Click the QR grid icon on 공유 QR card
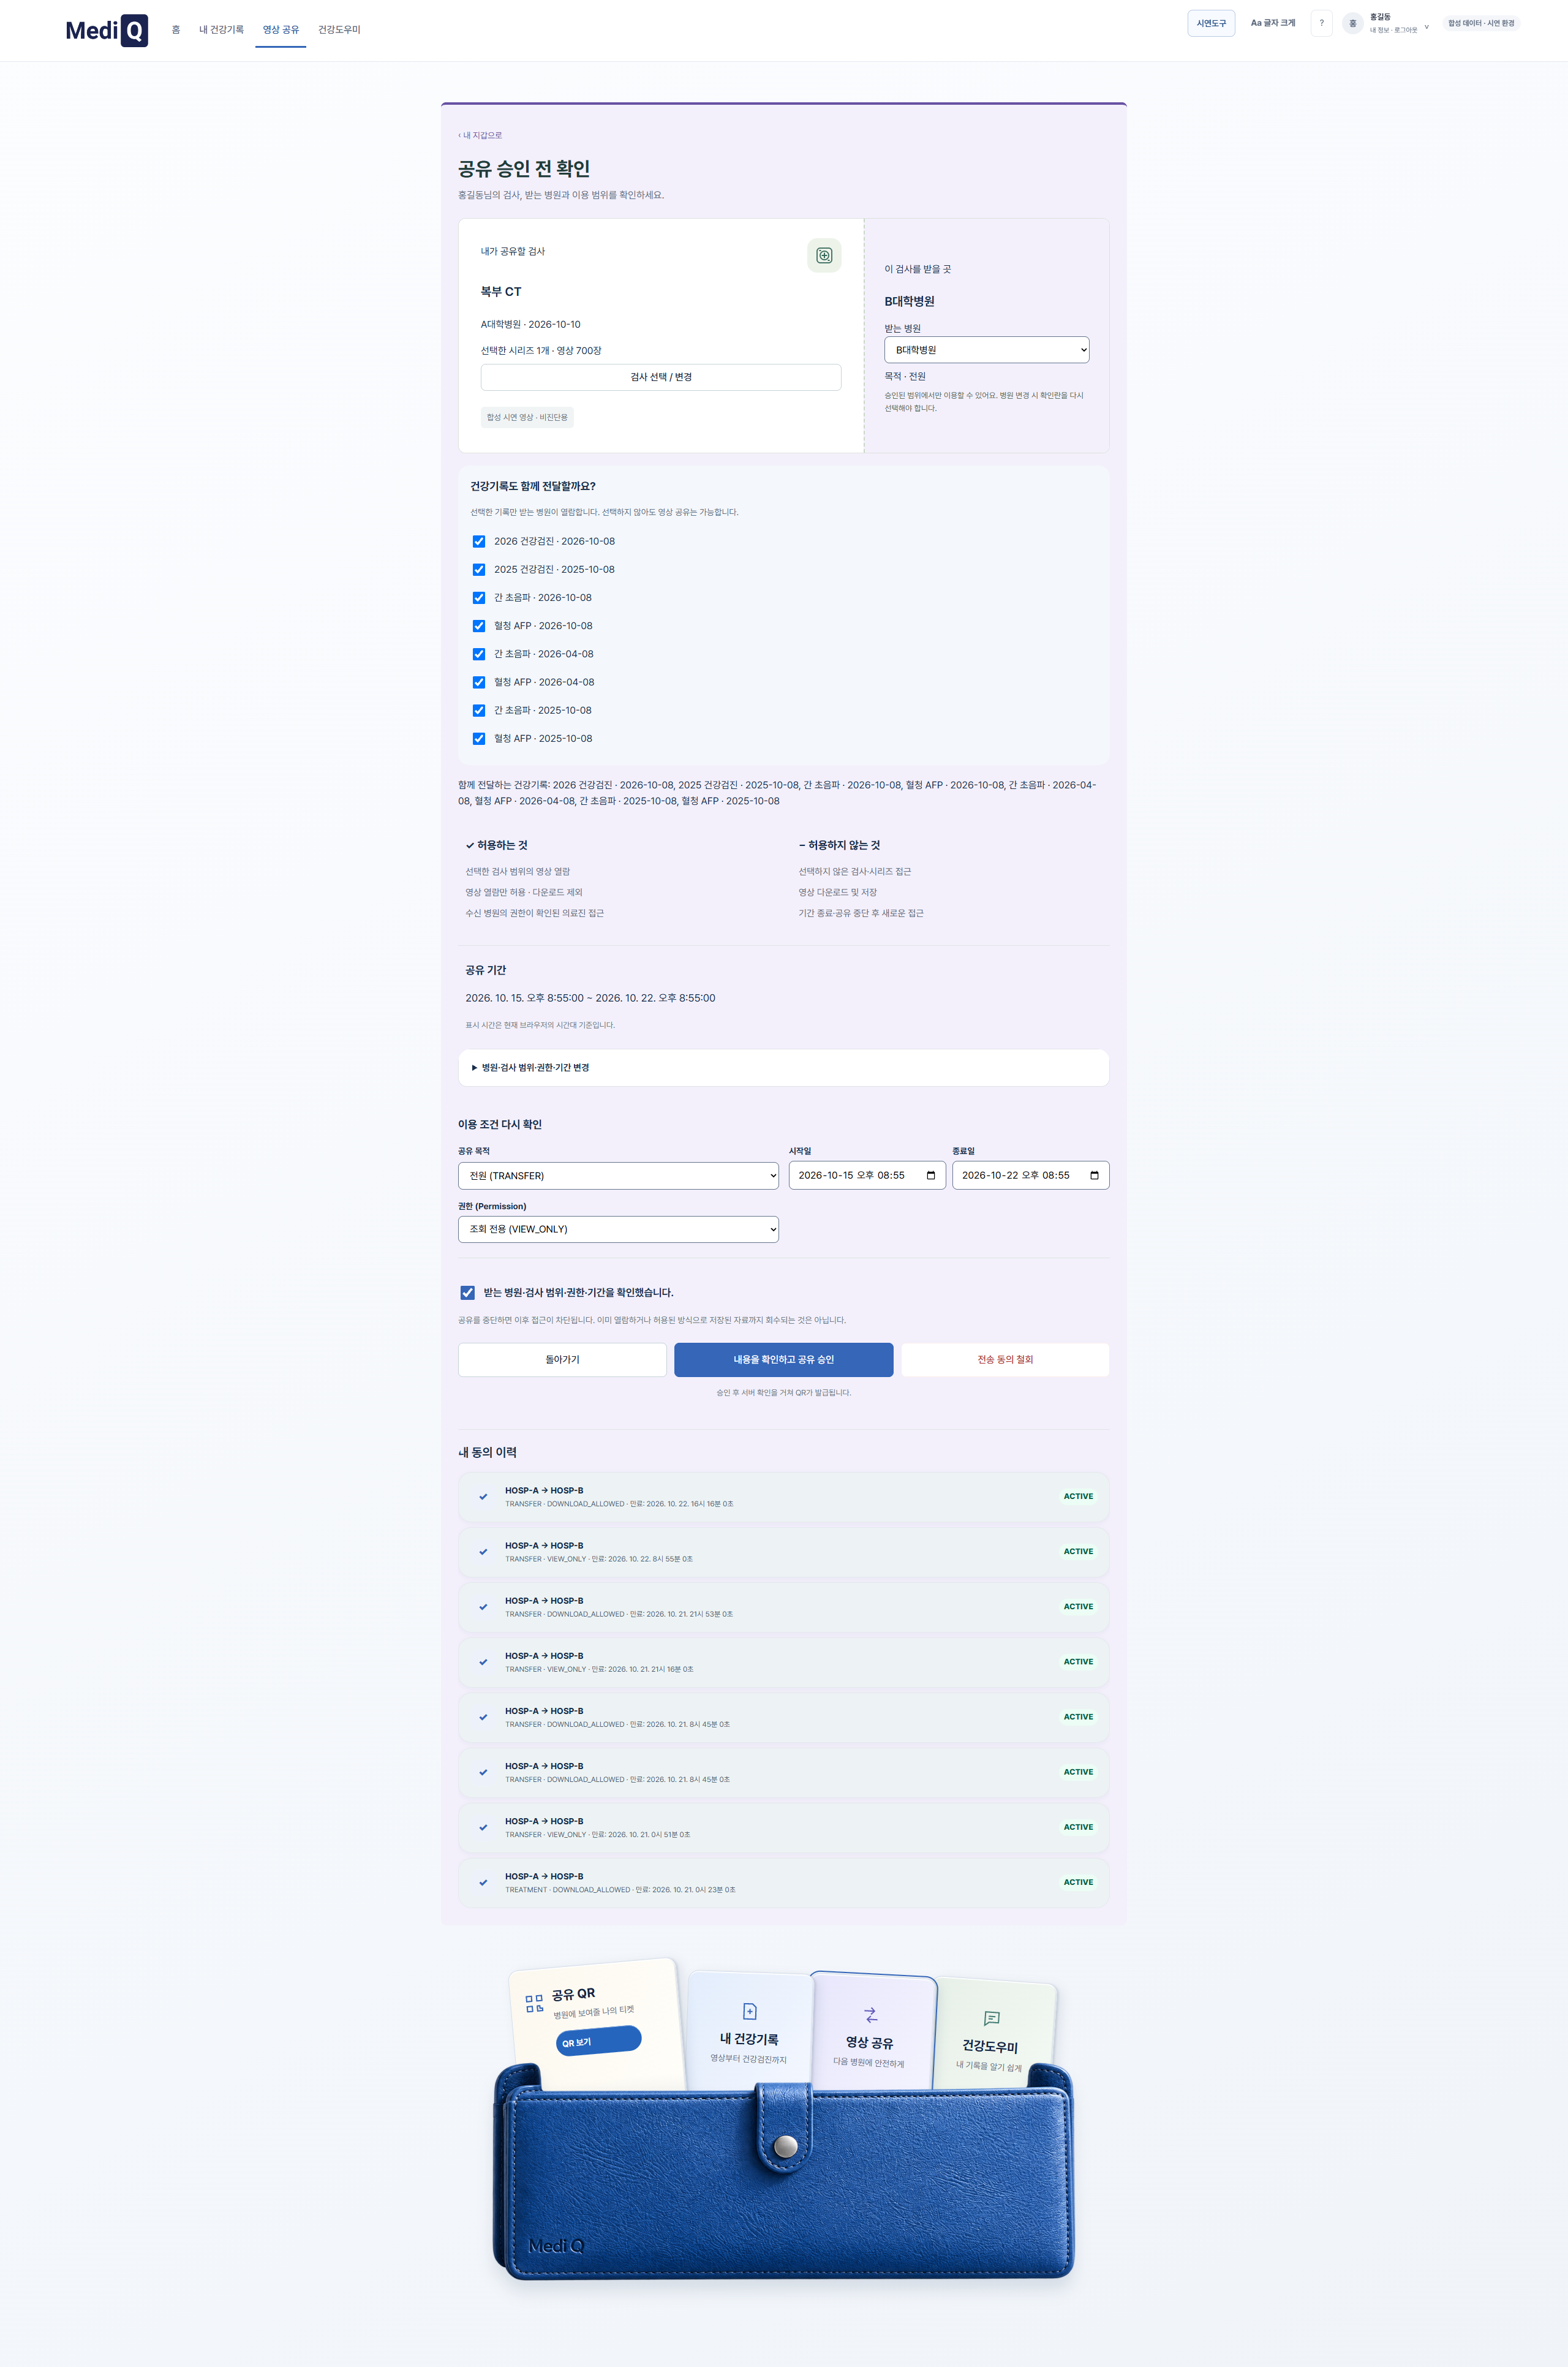 (534, 2004)
